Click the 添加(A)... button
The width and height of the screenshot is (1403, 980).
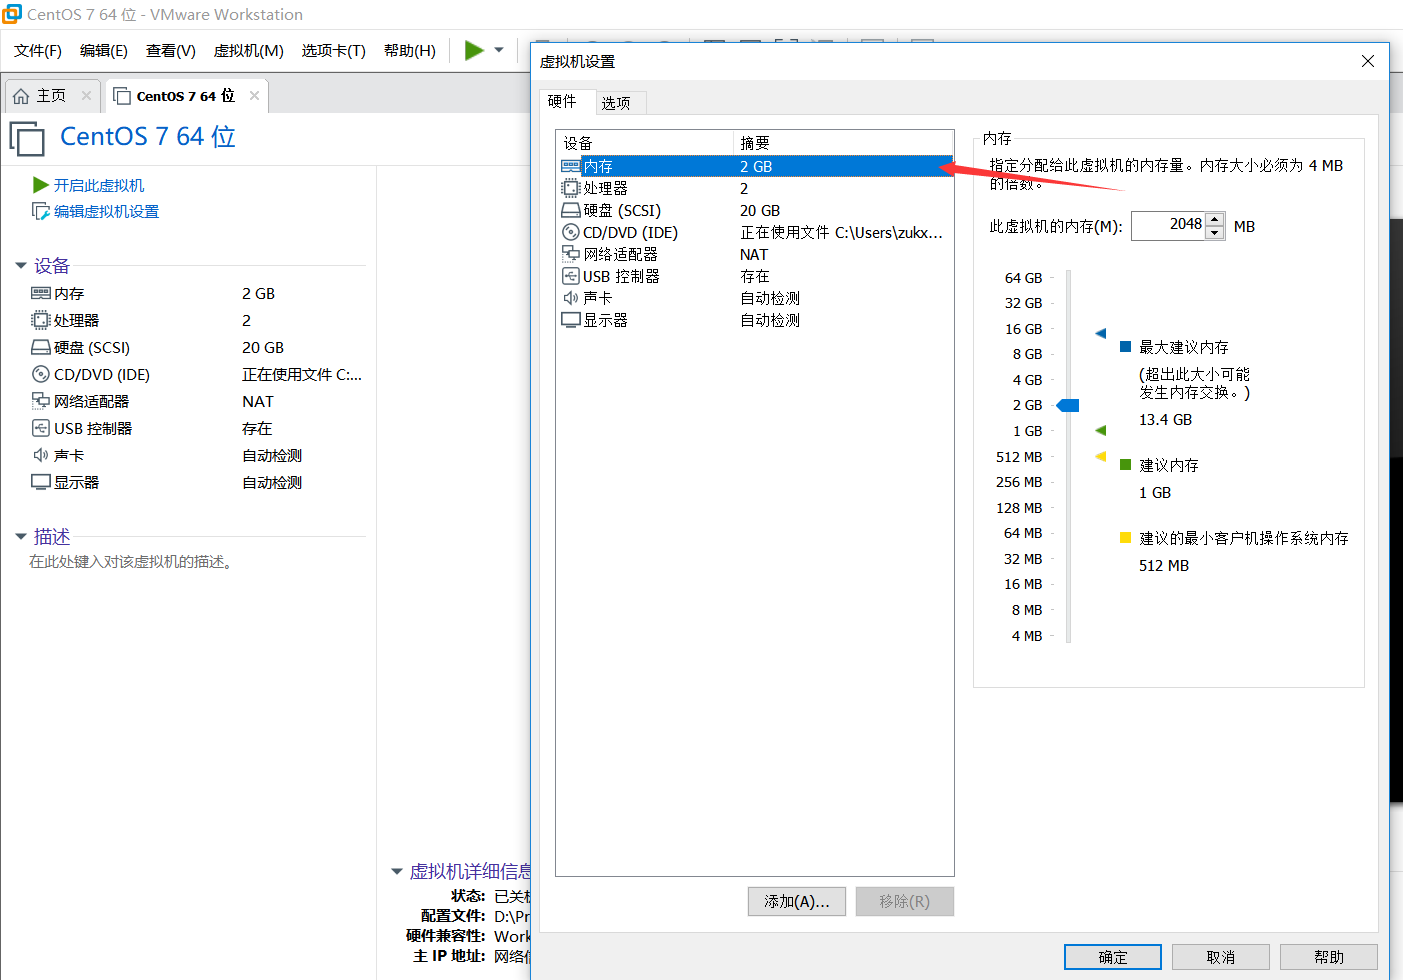(x=797, y=901)
